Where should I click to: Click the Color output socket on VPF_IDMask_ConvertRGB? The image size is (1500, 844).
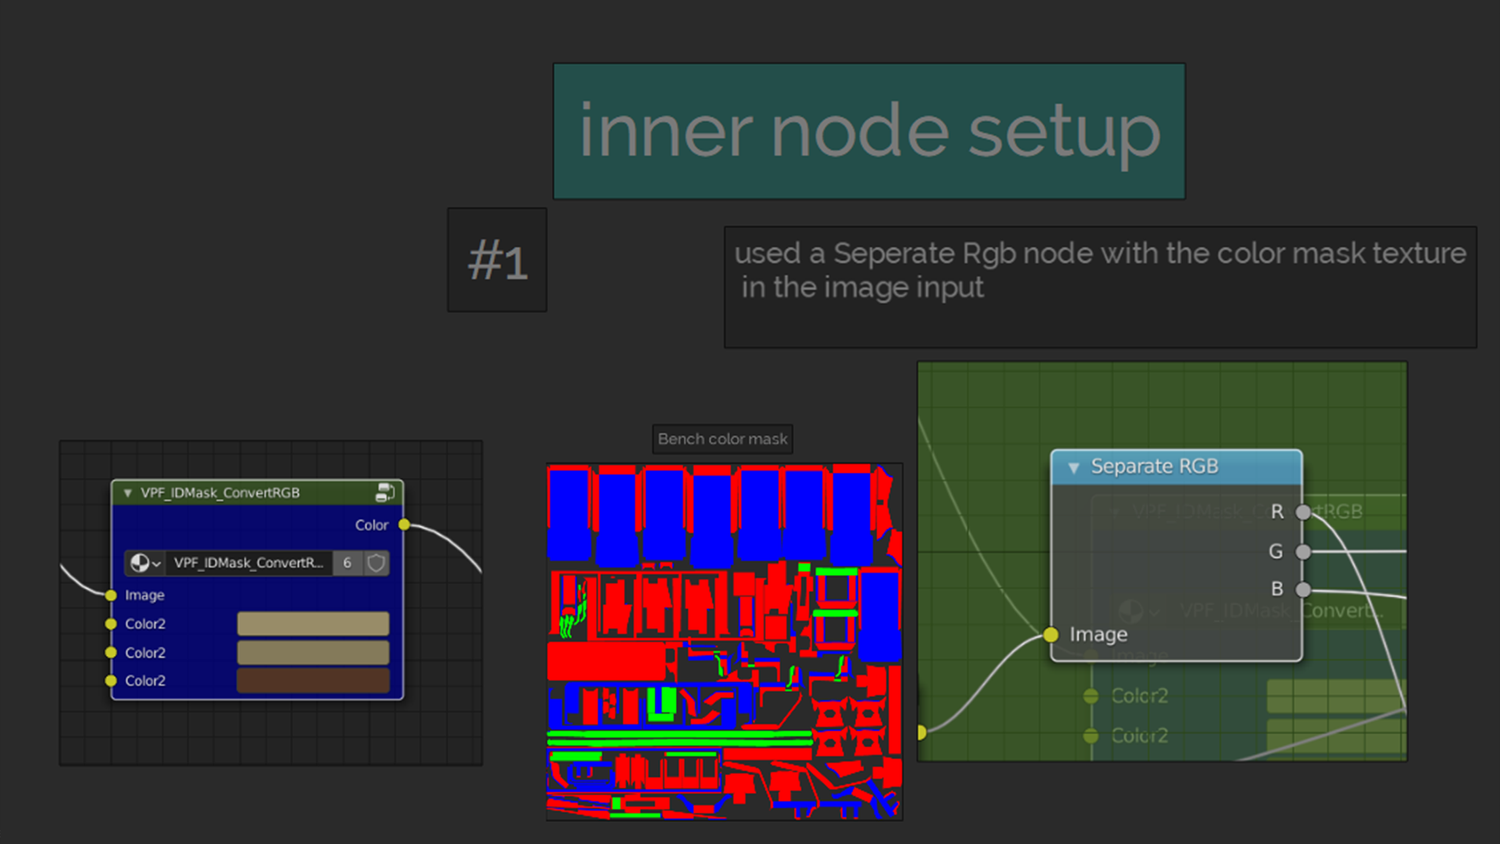coord(404,524)
